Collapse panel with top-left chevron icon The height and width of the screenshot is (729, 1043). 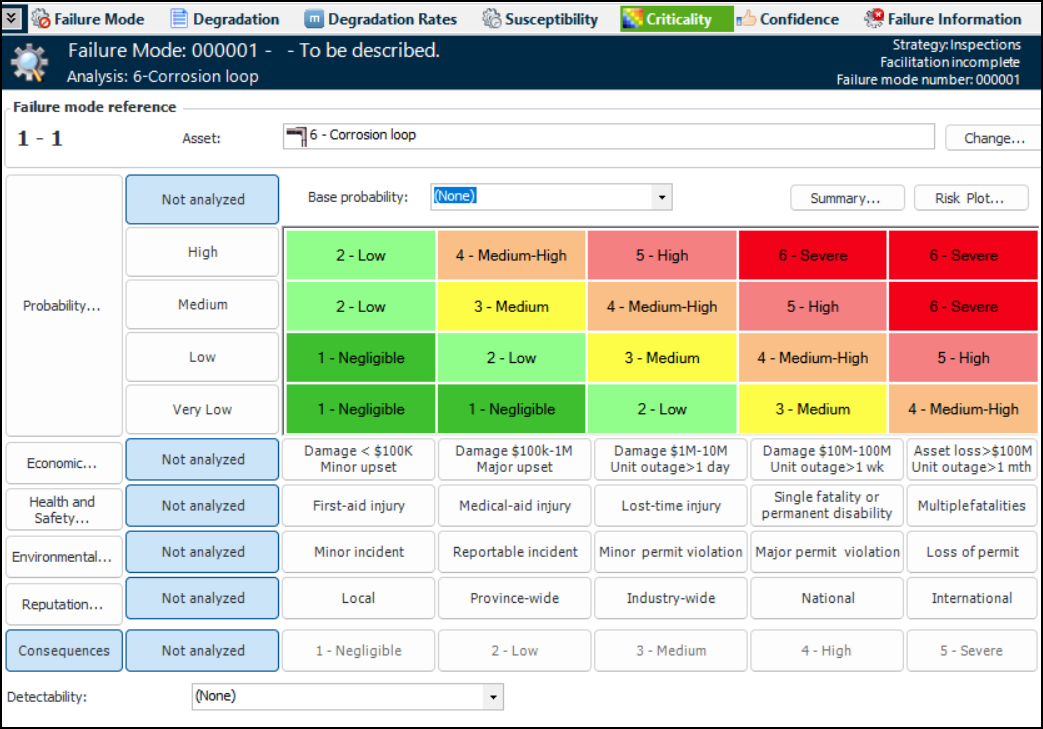[12, 18]
